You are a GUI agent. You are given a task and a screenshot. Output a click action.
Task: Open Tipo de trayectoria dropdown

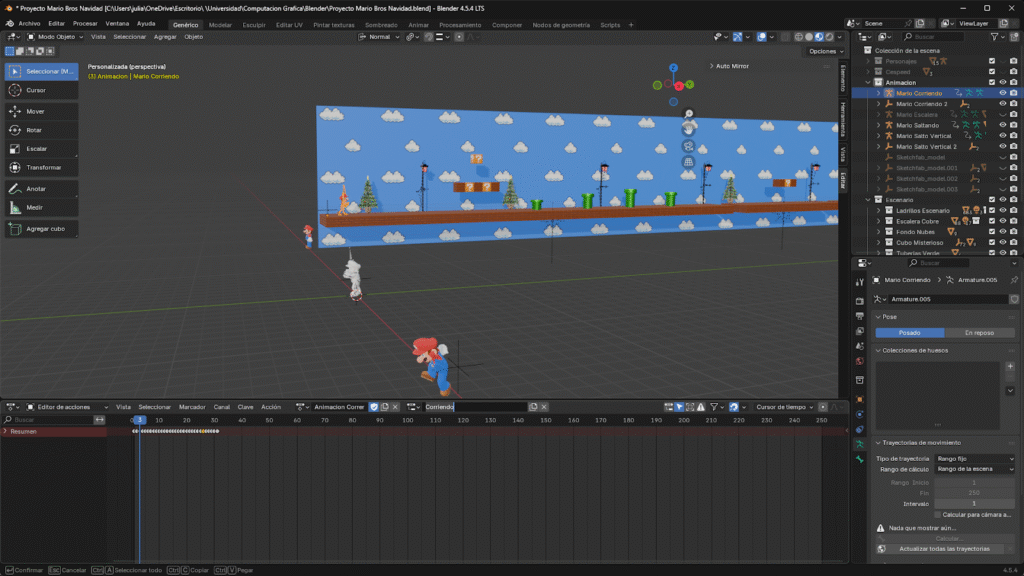tap(975, 458)
